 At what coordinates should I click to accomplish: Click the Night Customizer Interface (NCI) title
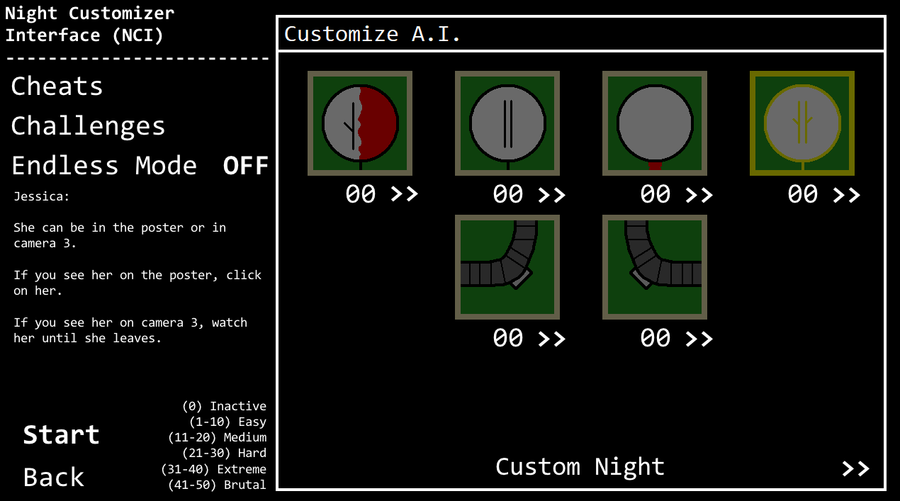click(x=90, y=24)
